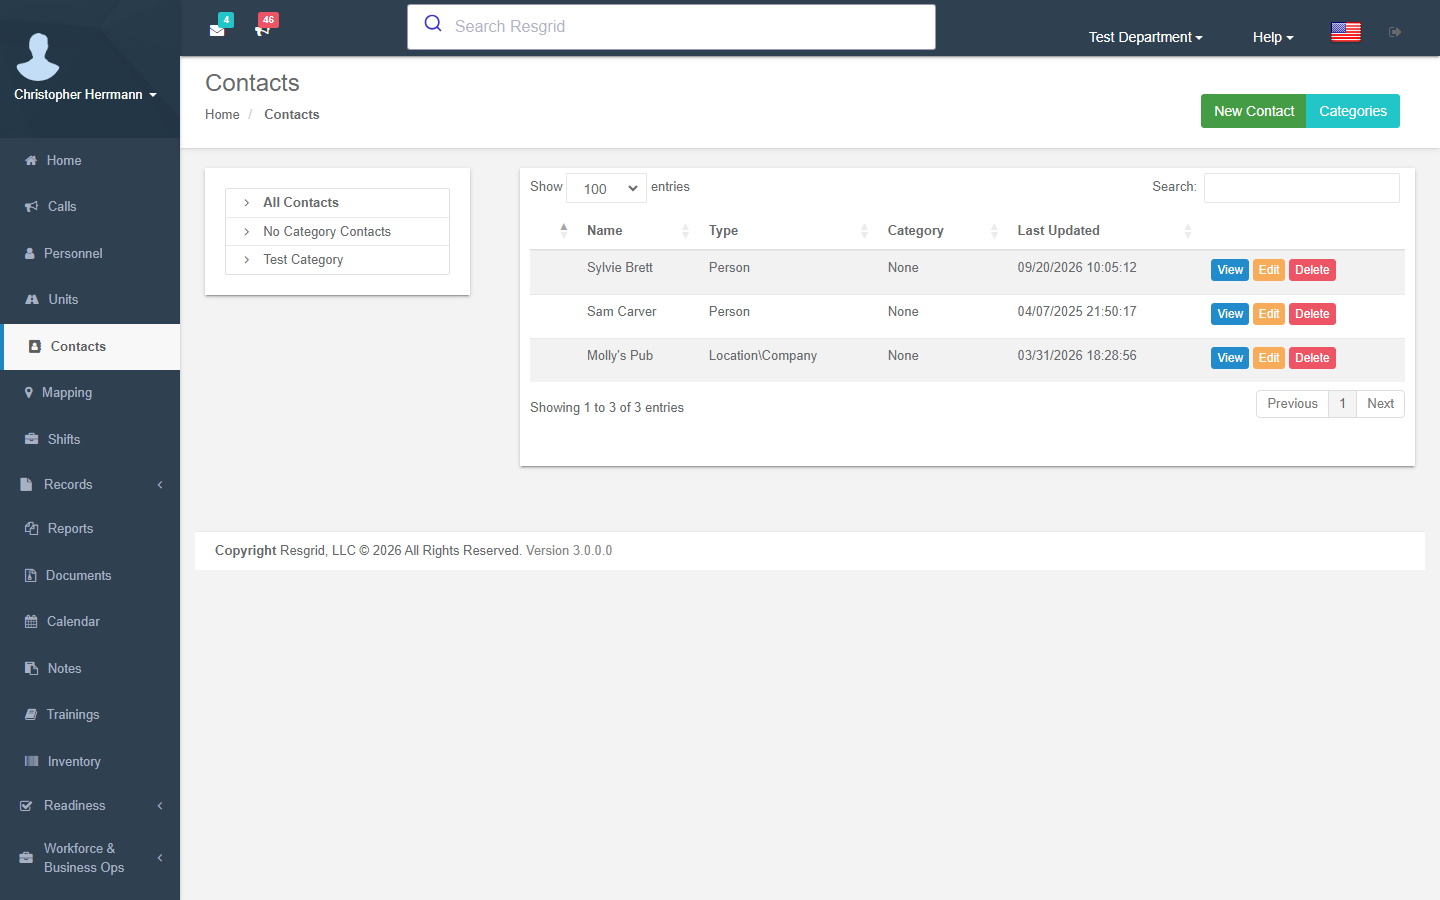The image size is (1440, 900).
Task: Select the All Contacts tree item
Action: [337, 203]
